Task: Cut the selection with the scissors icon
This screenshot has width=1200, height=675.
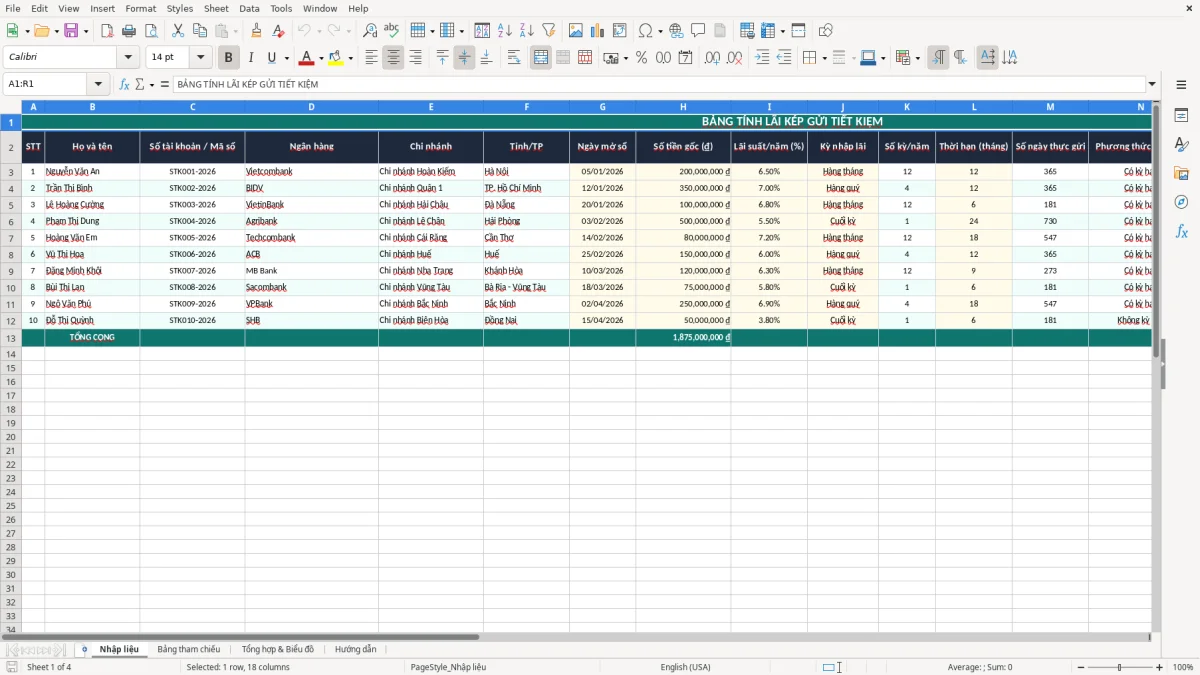Action: 178,31
